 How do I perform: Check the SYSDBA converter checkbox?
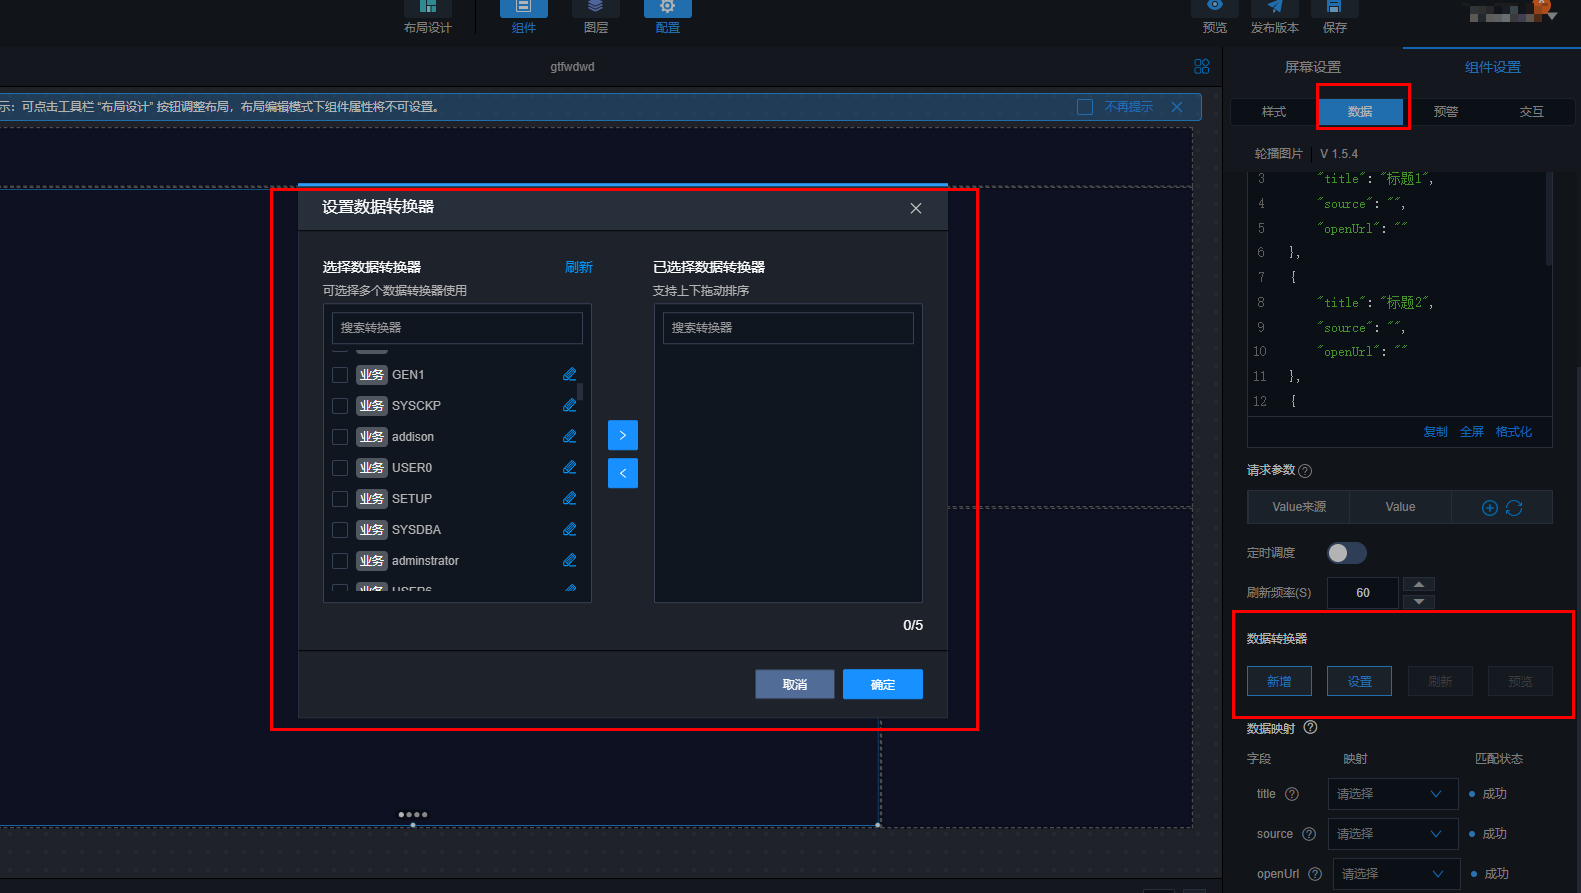click(340, 530)
